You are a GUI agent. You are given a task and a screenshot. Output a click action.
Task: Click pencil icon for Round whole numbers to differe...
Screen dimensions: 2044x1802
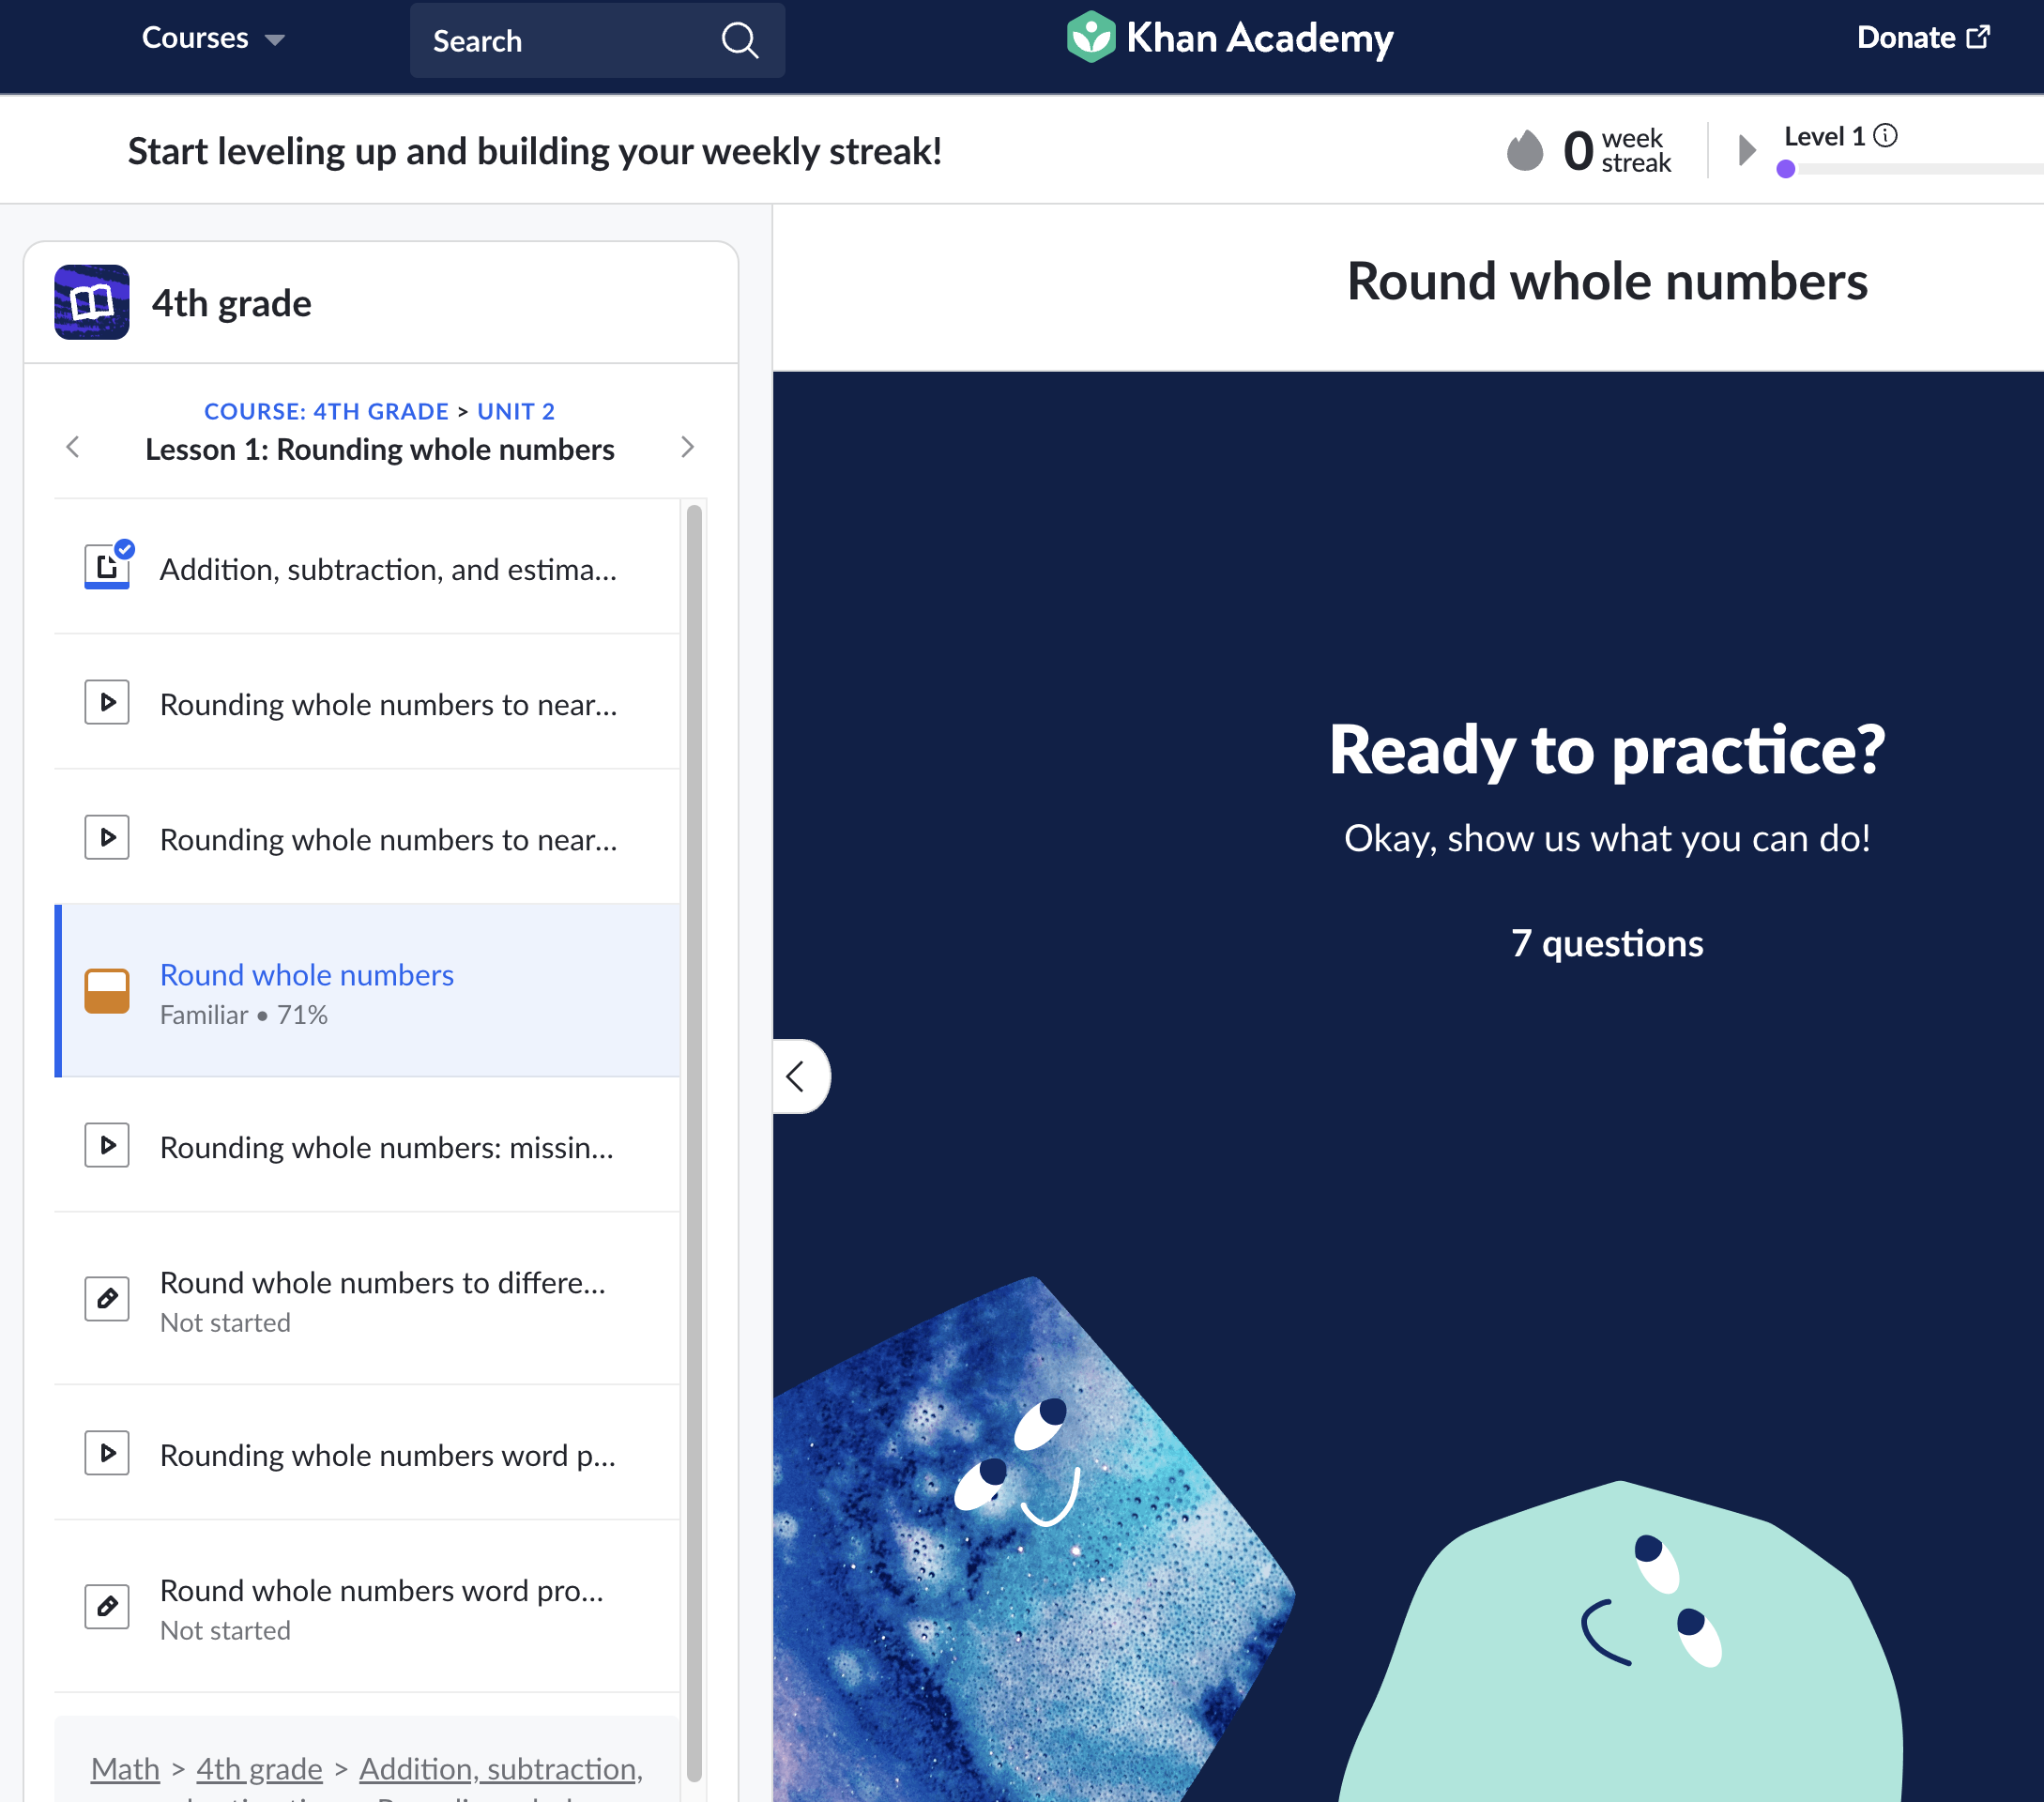click(107, 1299)
